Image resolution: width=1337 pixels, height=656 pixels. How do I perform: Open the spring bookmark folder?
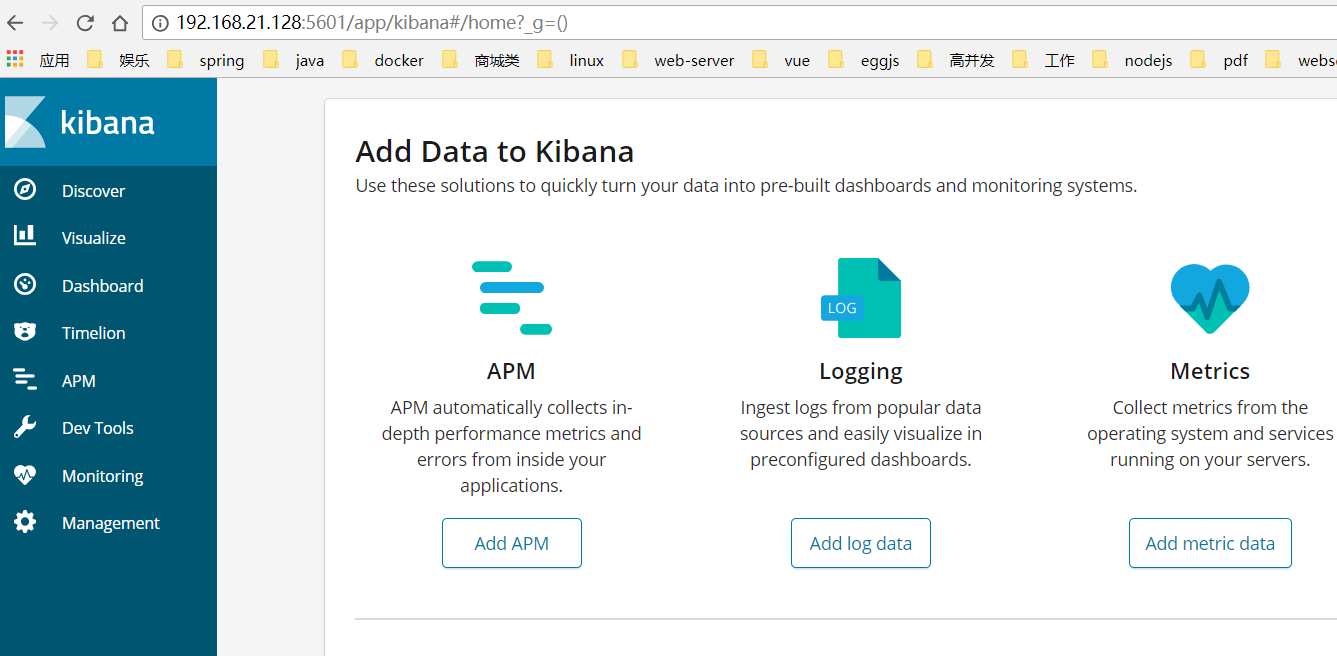click(x=207, y=60)
